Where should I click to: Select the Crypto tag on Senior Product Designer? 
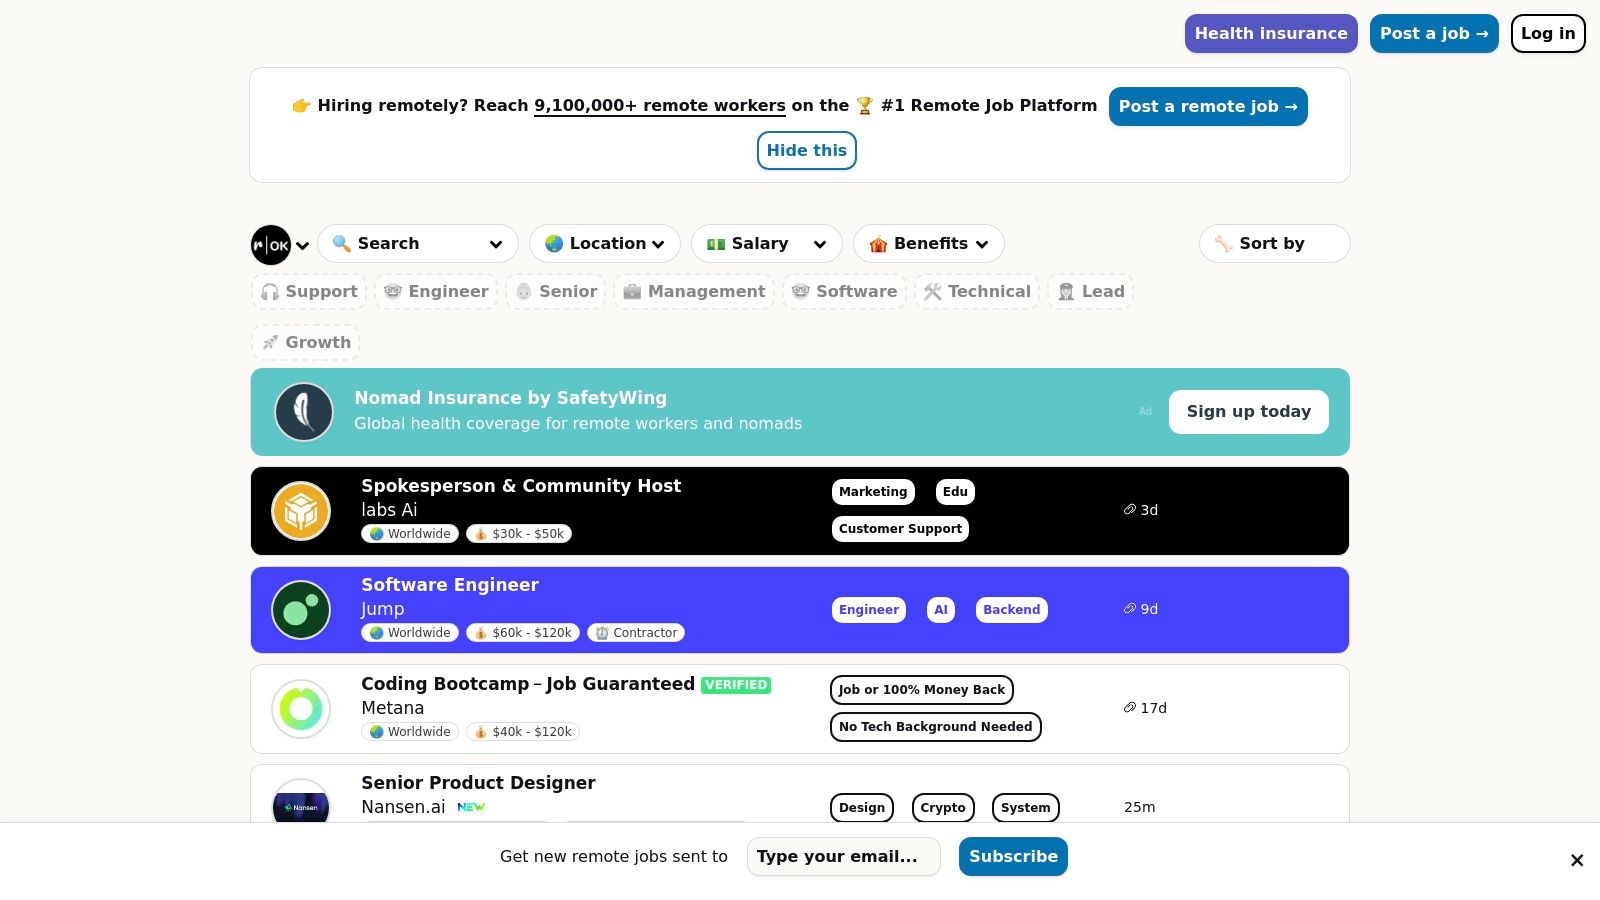[x=943, y=808]
